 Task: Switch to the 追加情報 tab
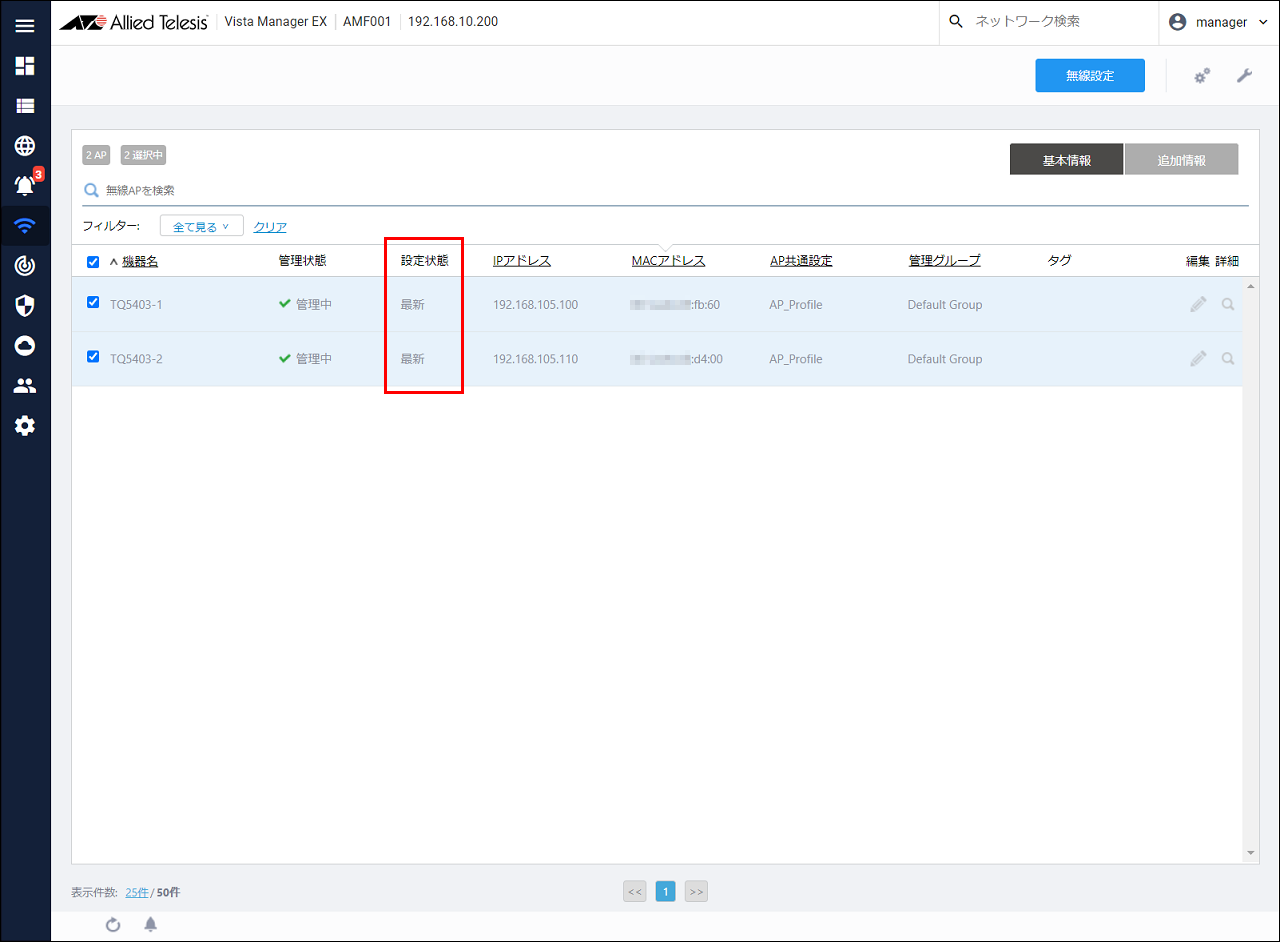tap(1181, 160)
